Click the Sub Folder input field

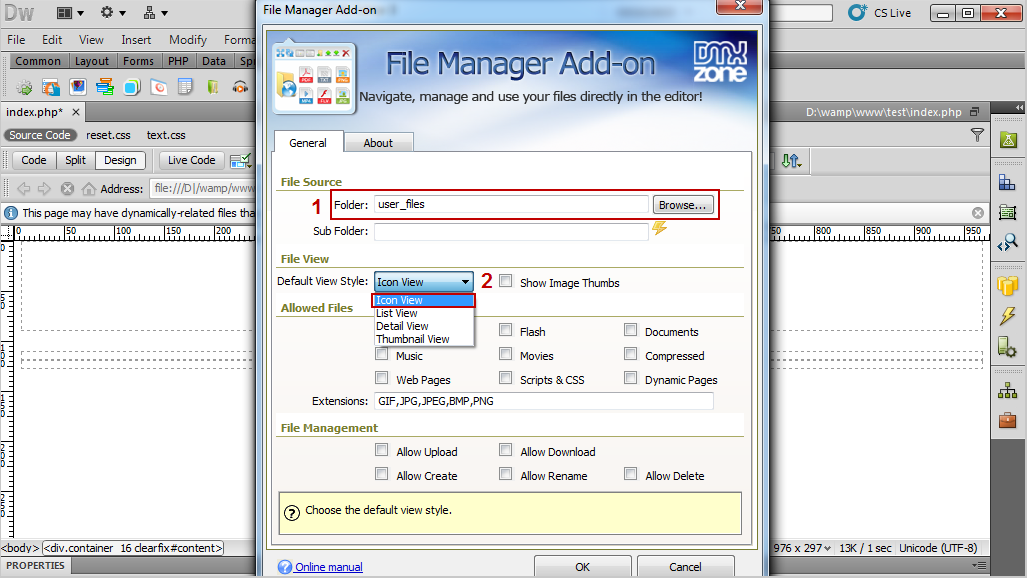(511, 231)
